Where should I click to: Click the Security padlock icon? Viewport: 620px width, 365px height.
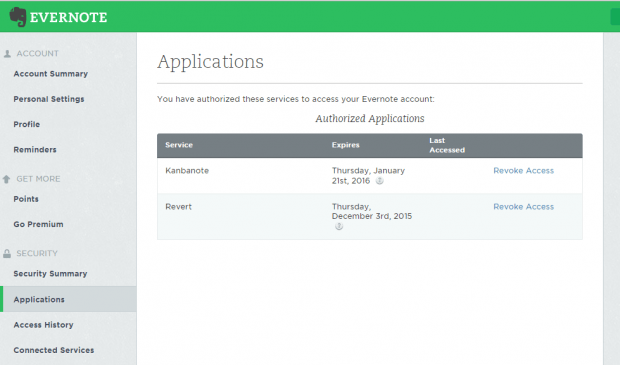coord(7,253)
